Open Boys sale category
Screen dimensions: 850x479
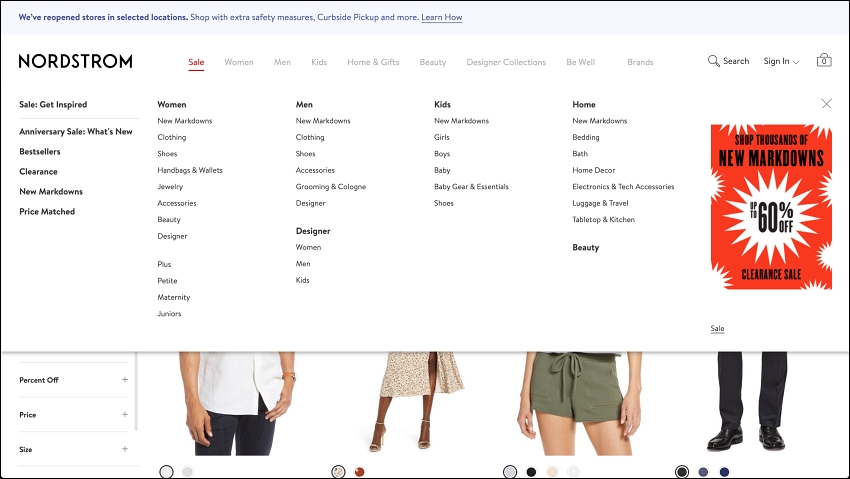(x=442, y=154)
